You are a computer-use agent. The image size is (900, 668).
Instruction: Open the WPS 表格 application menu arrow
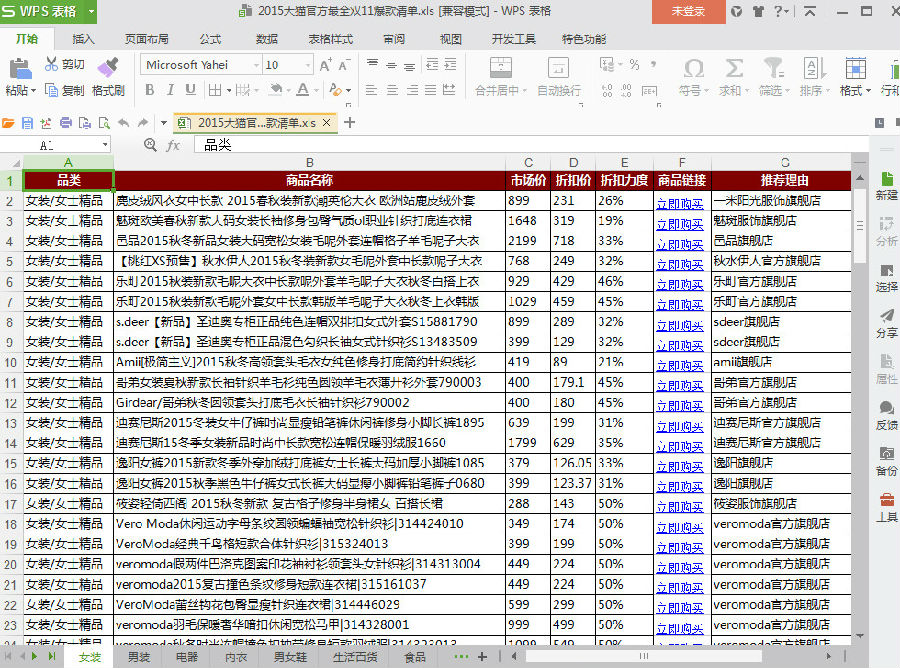[x=91, y=11]
